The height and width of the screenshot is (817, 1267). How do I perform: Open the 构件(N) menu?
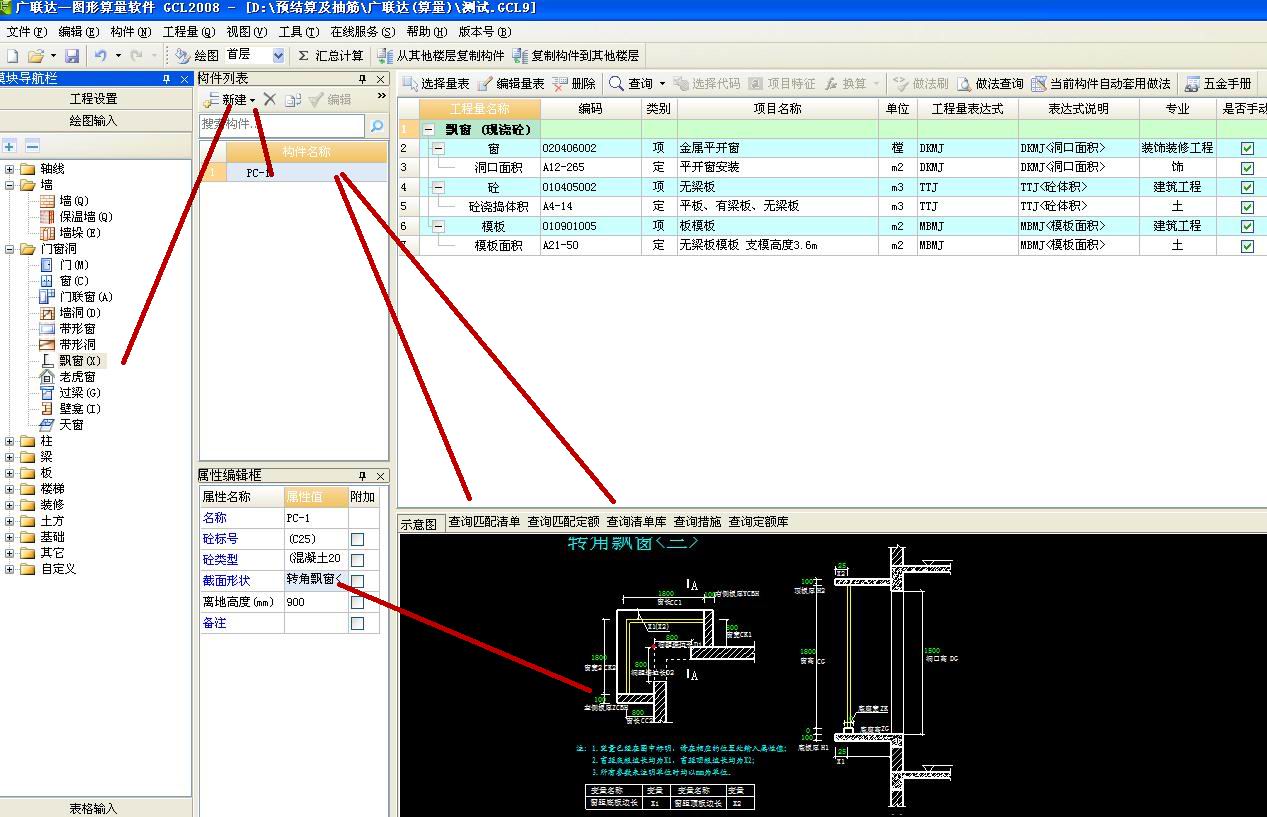[x=132, y=32]
